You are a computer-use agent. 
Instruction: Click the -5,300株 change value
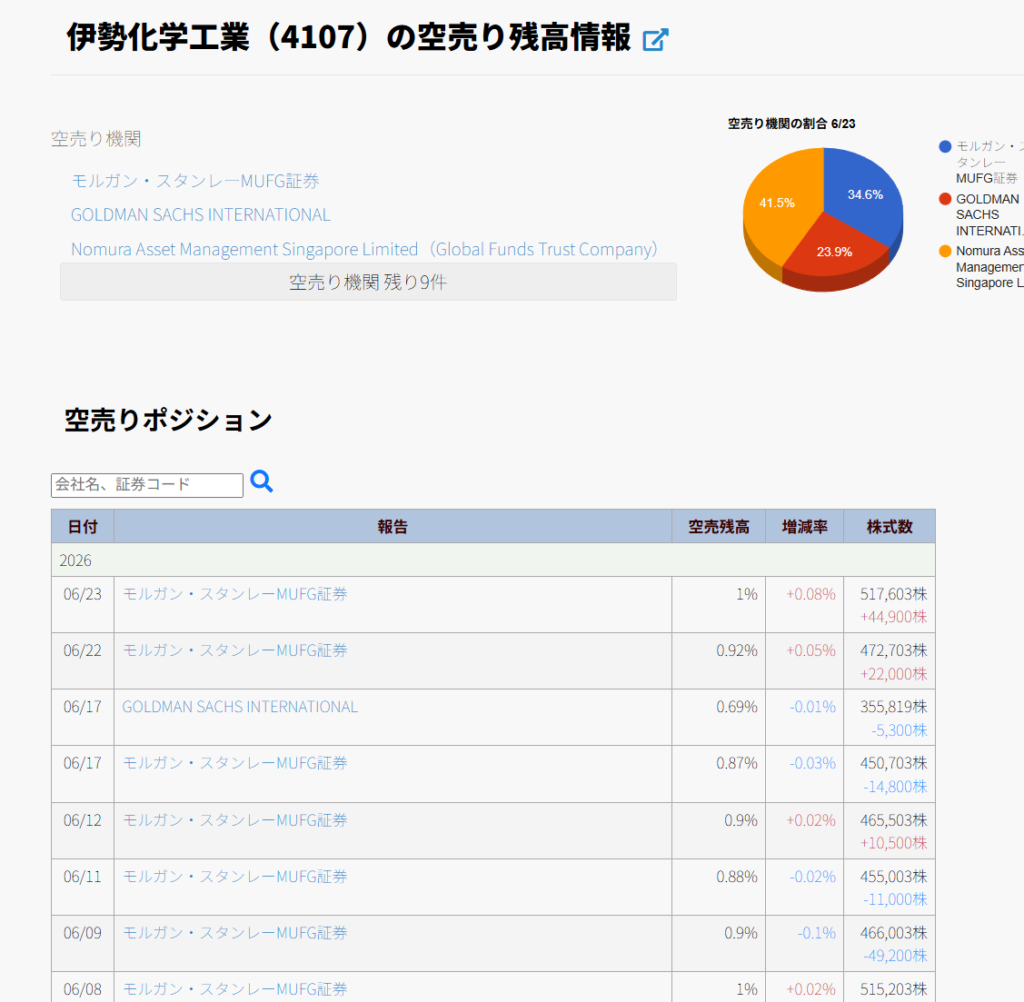pyautogui.click(x=899, y=730)
